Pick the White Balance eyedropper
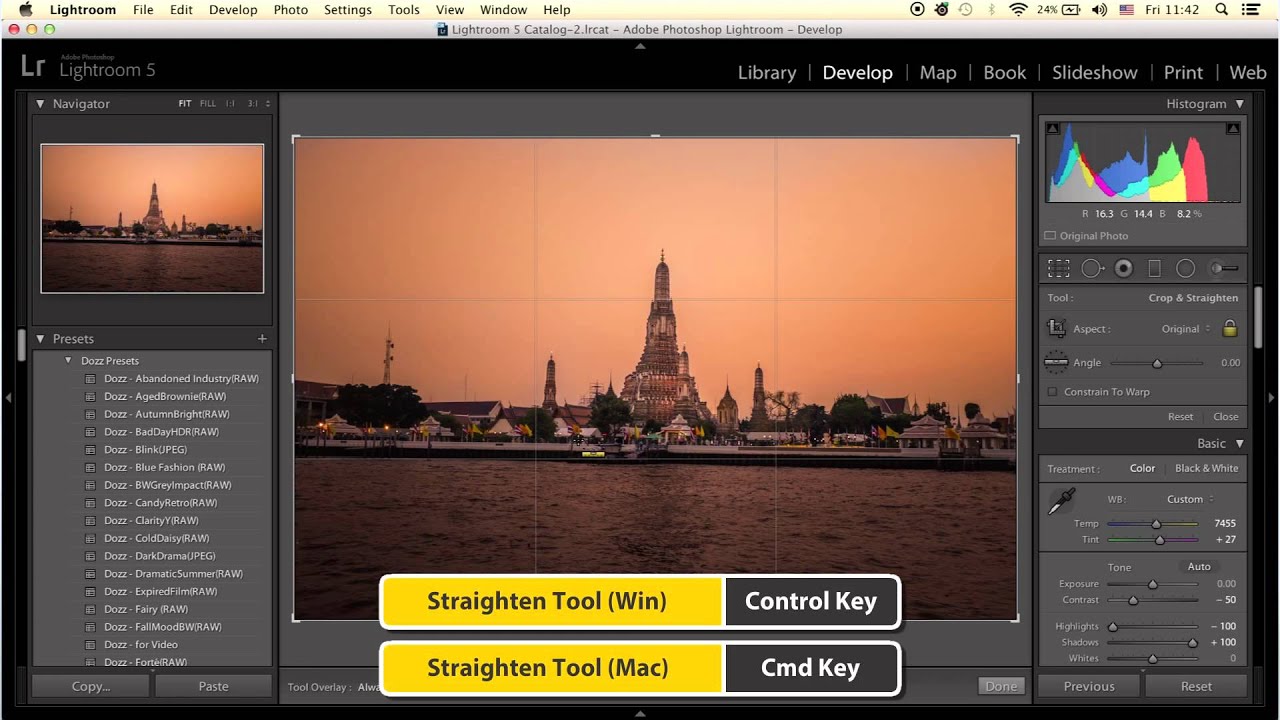 pos(1061,502)
